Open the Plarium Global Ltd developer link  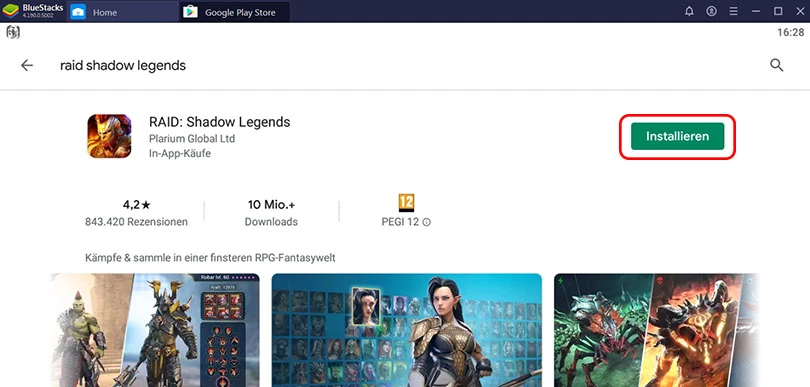click(192, 138)
